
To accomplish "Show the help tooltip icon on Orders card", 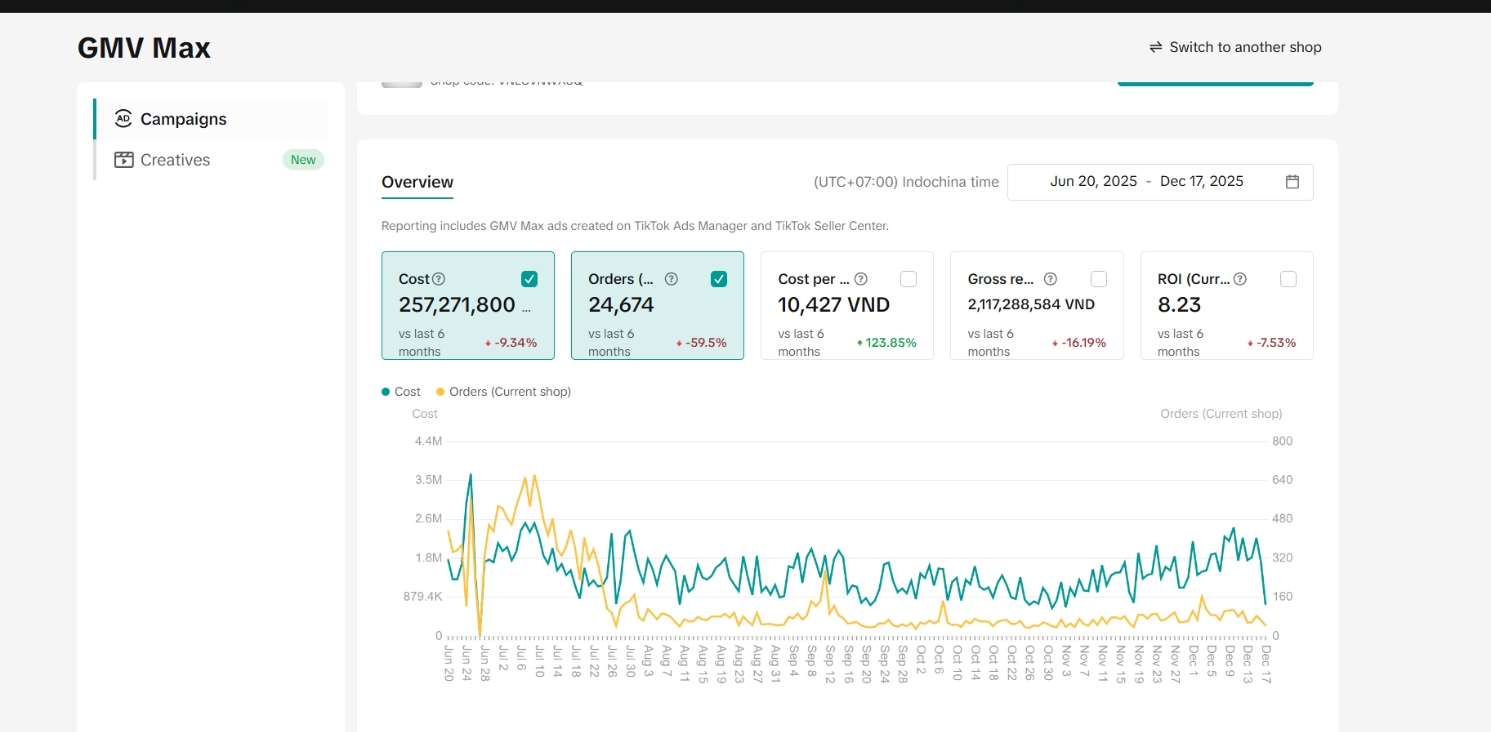I will click(671, 279).
